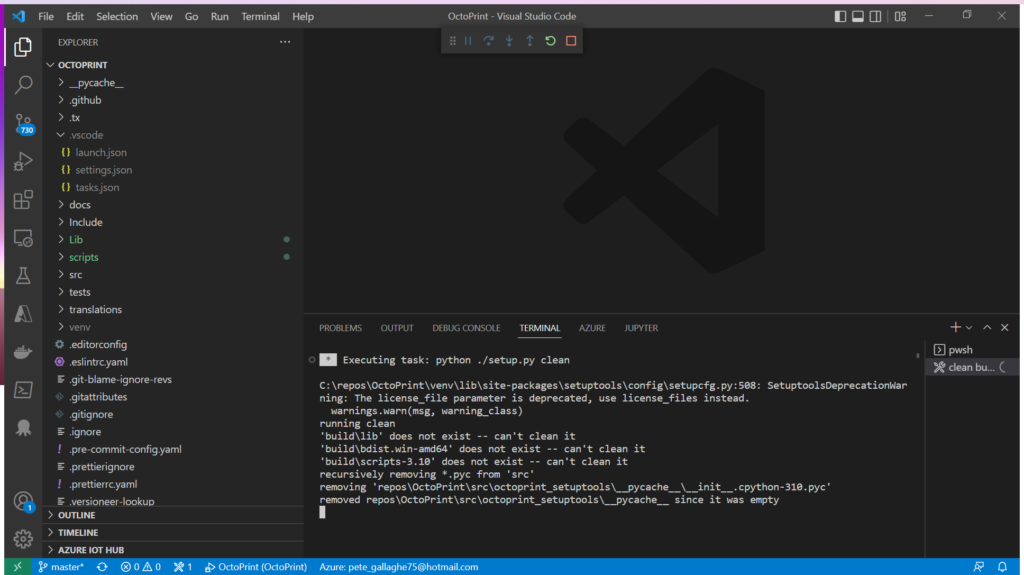
Task: Expand the TIMELINE section
Action: pyautogui.click(x=173, y=533)
